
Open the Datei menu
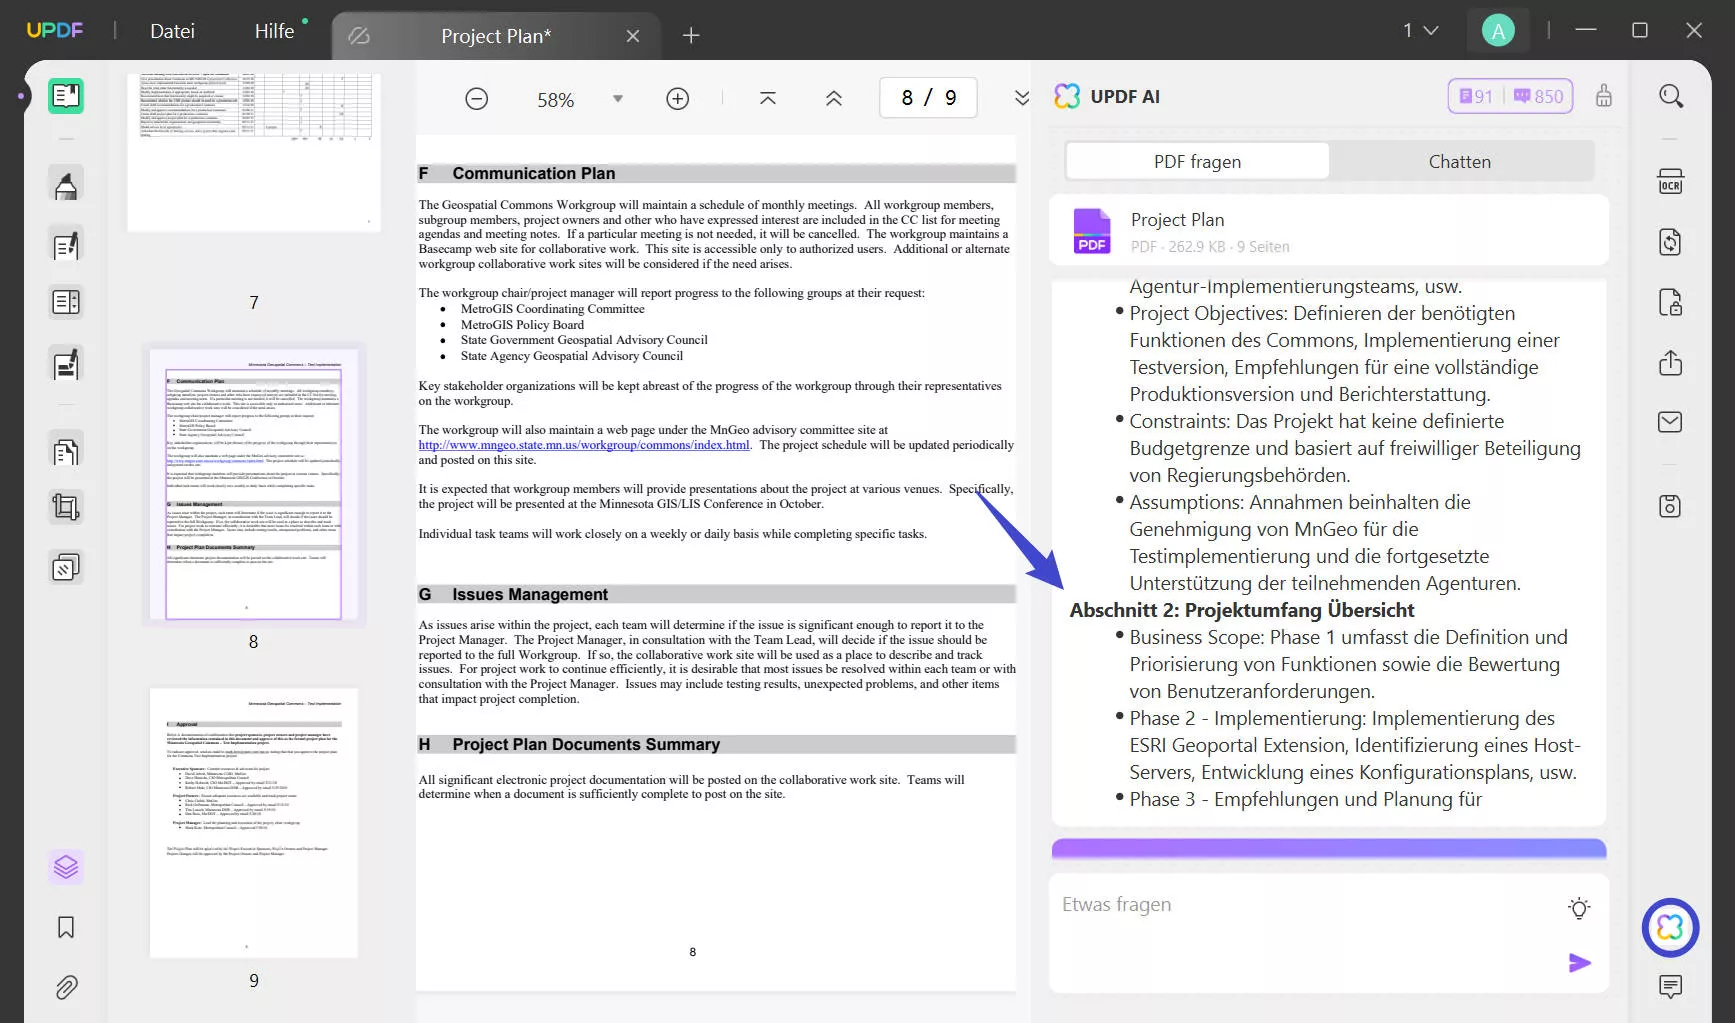coord(172,30)
